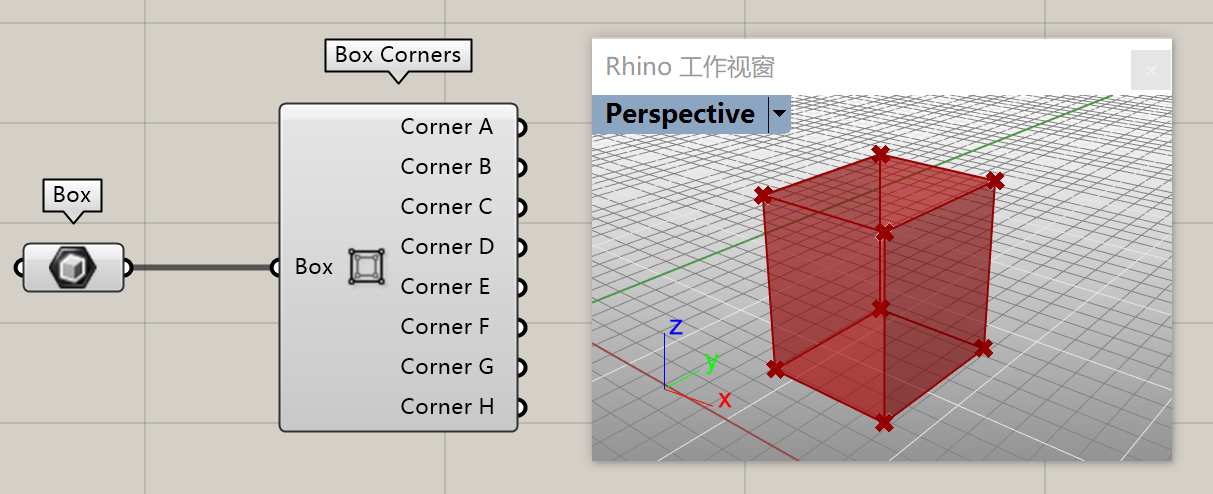The height and width of the screenshot is (494, 1213).
Task: Select the Corner F output label
Action: coord(445,327)
